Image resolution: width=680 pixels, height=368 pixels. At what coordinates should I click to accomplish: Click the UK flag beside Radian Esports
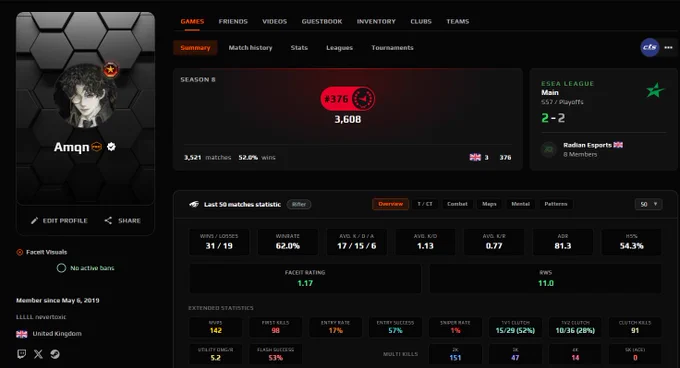click(618, 145)
